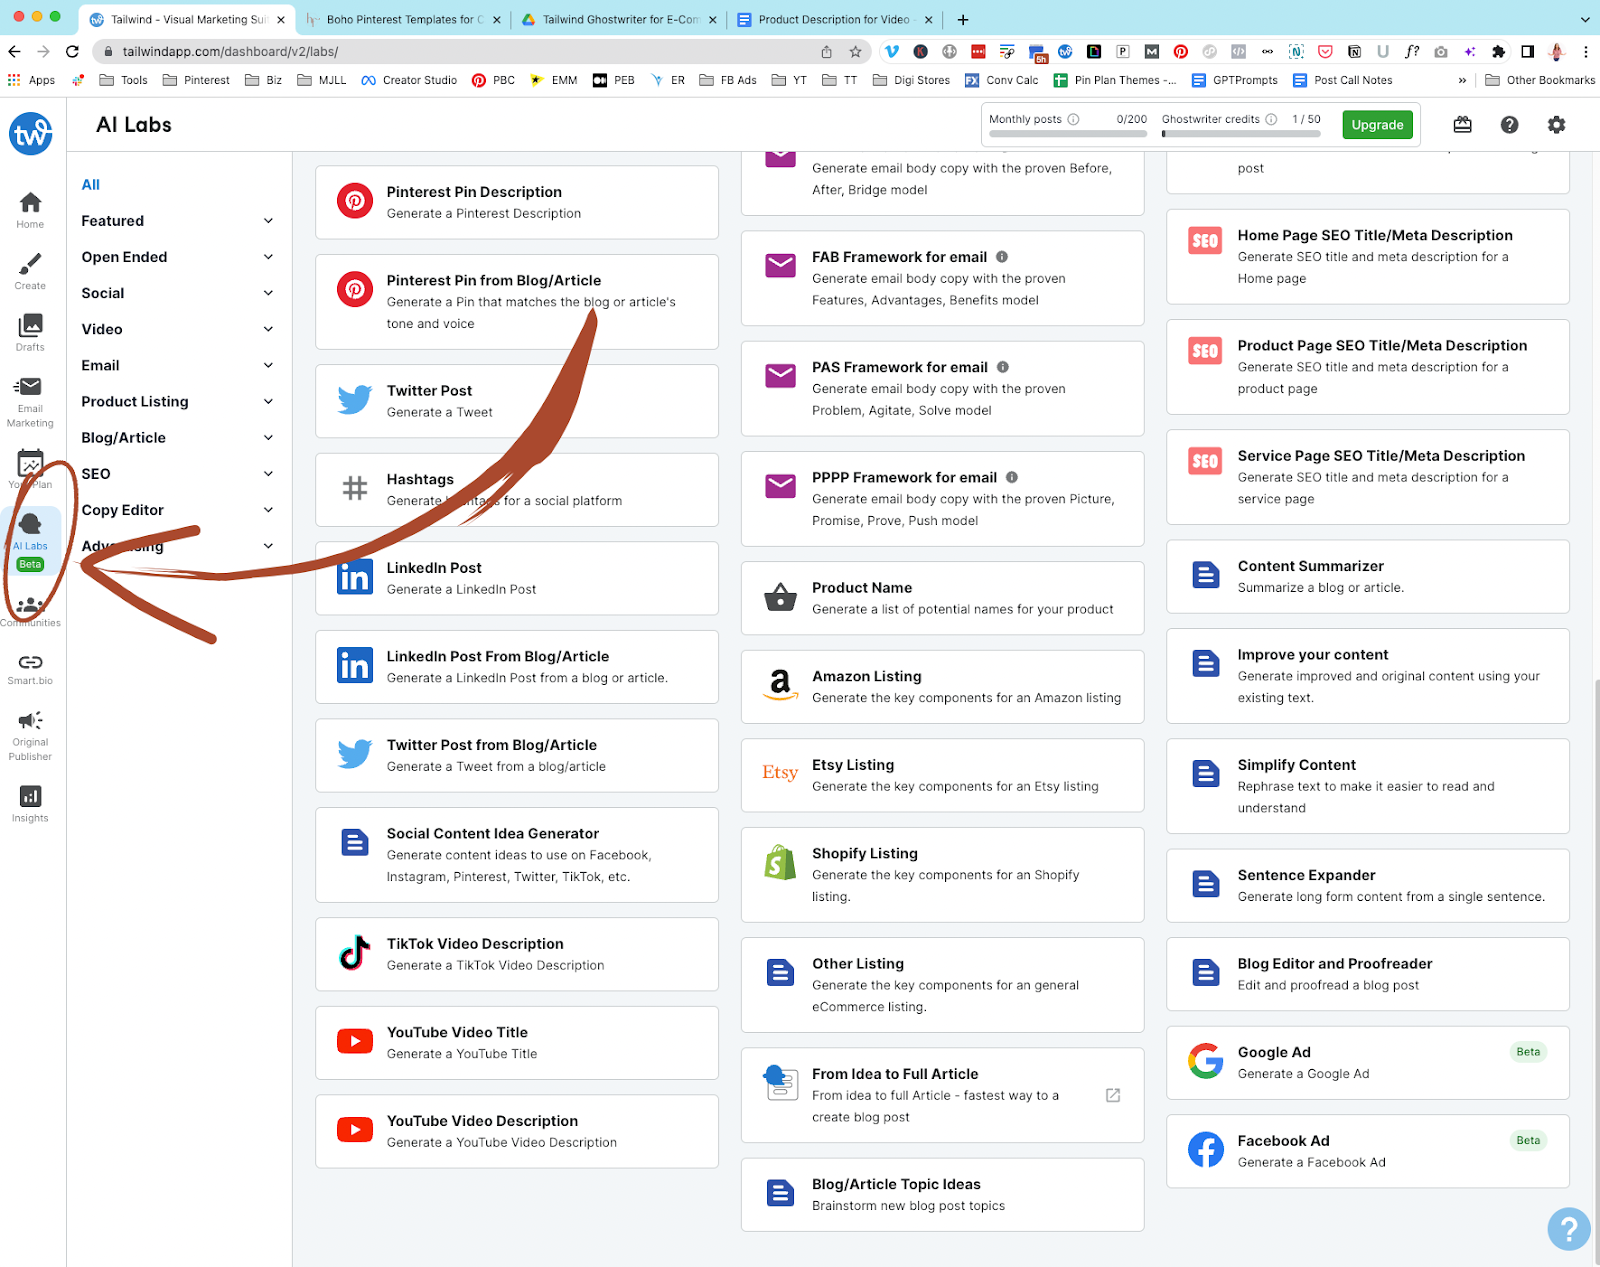Open the Facebook Ad card
The width and height of the screenshot is (1600, 1267).
pyautogui.click(x=1368, y=1151)
